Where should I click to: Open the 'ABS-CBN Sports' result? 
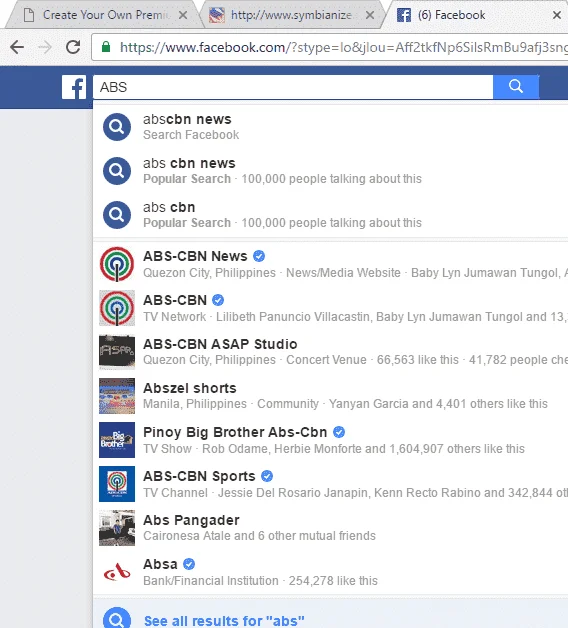pos(330,484)
